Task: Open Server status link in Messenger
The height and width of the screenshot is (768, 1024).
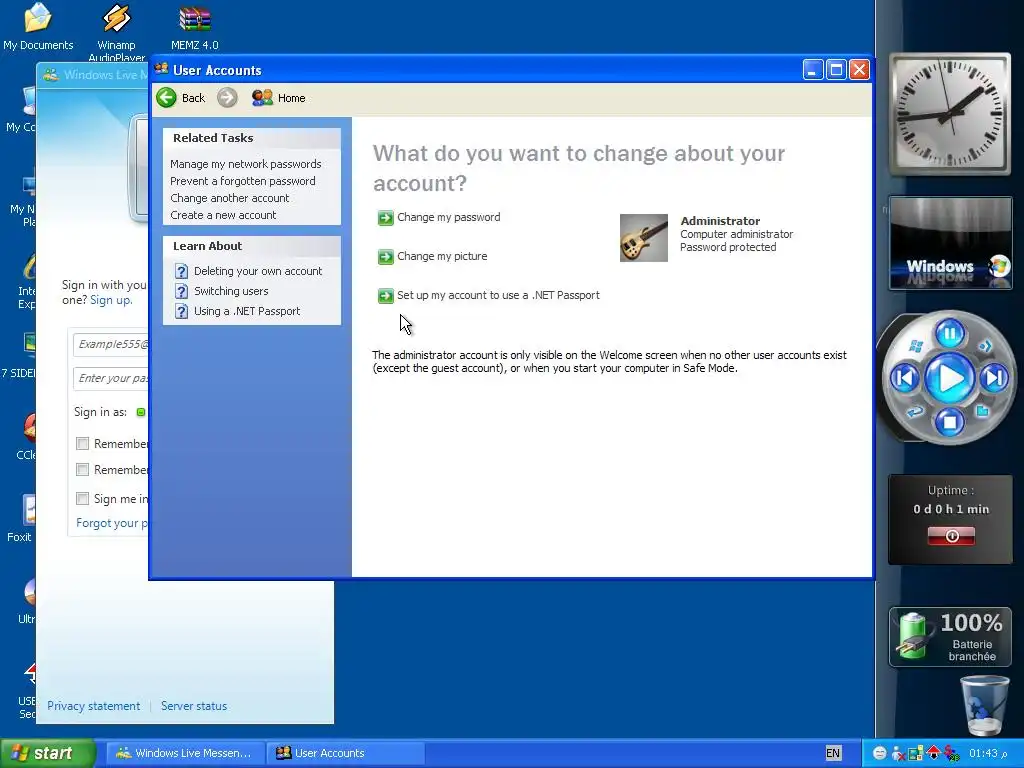Action: pos(194,706)
